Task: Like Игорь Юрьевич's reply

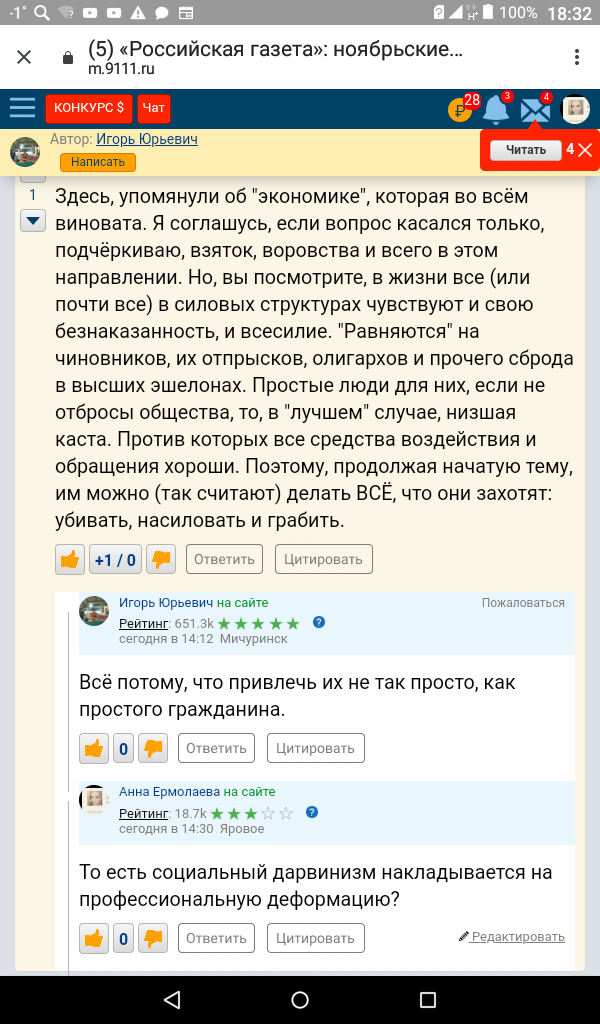Action: [94, 747]
